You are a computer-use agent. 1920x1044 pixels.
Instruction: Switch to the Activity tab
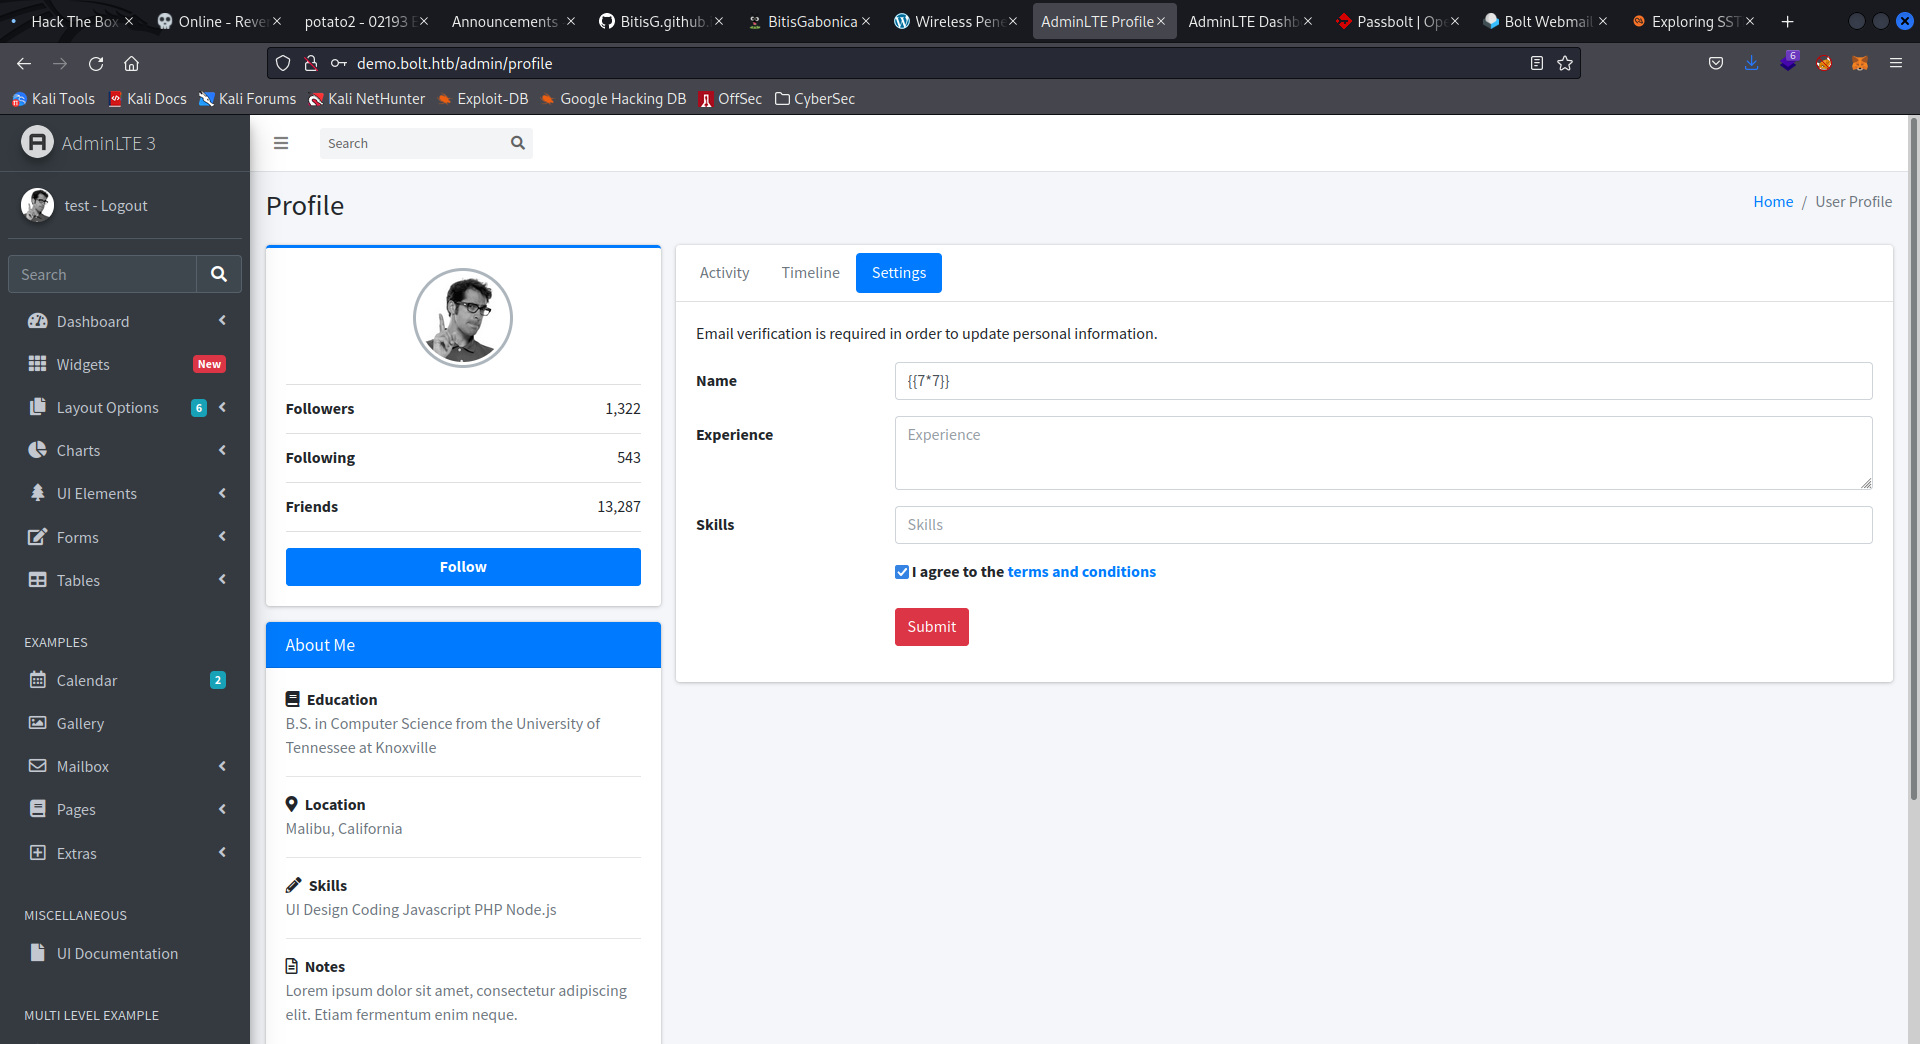[x=724, y=272]
